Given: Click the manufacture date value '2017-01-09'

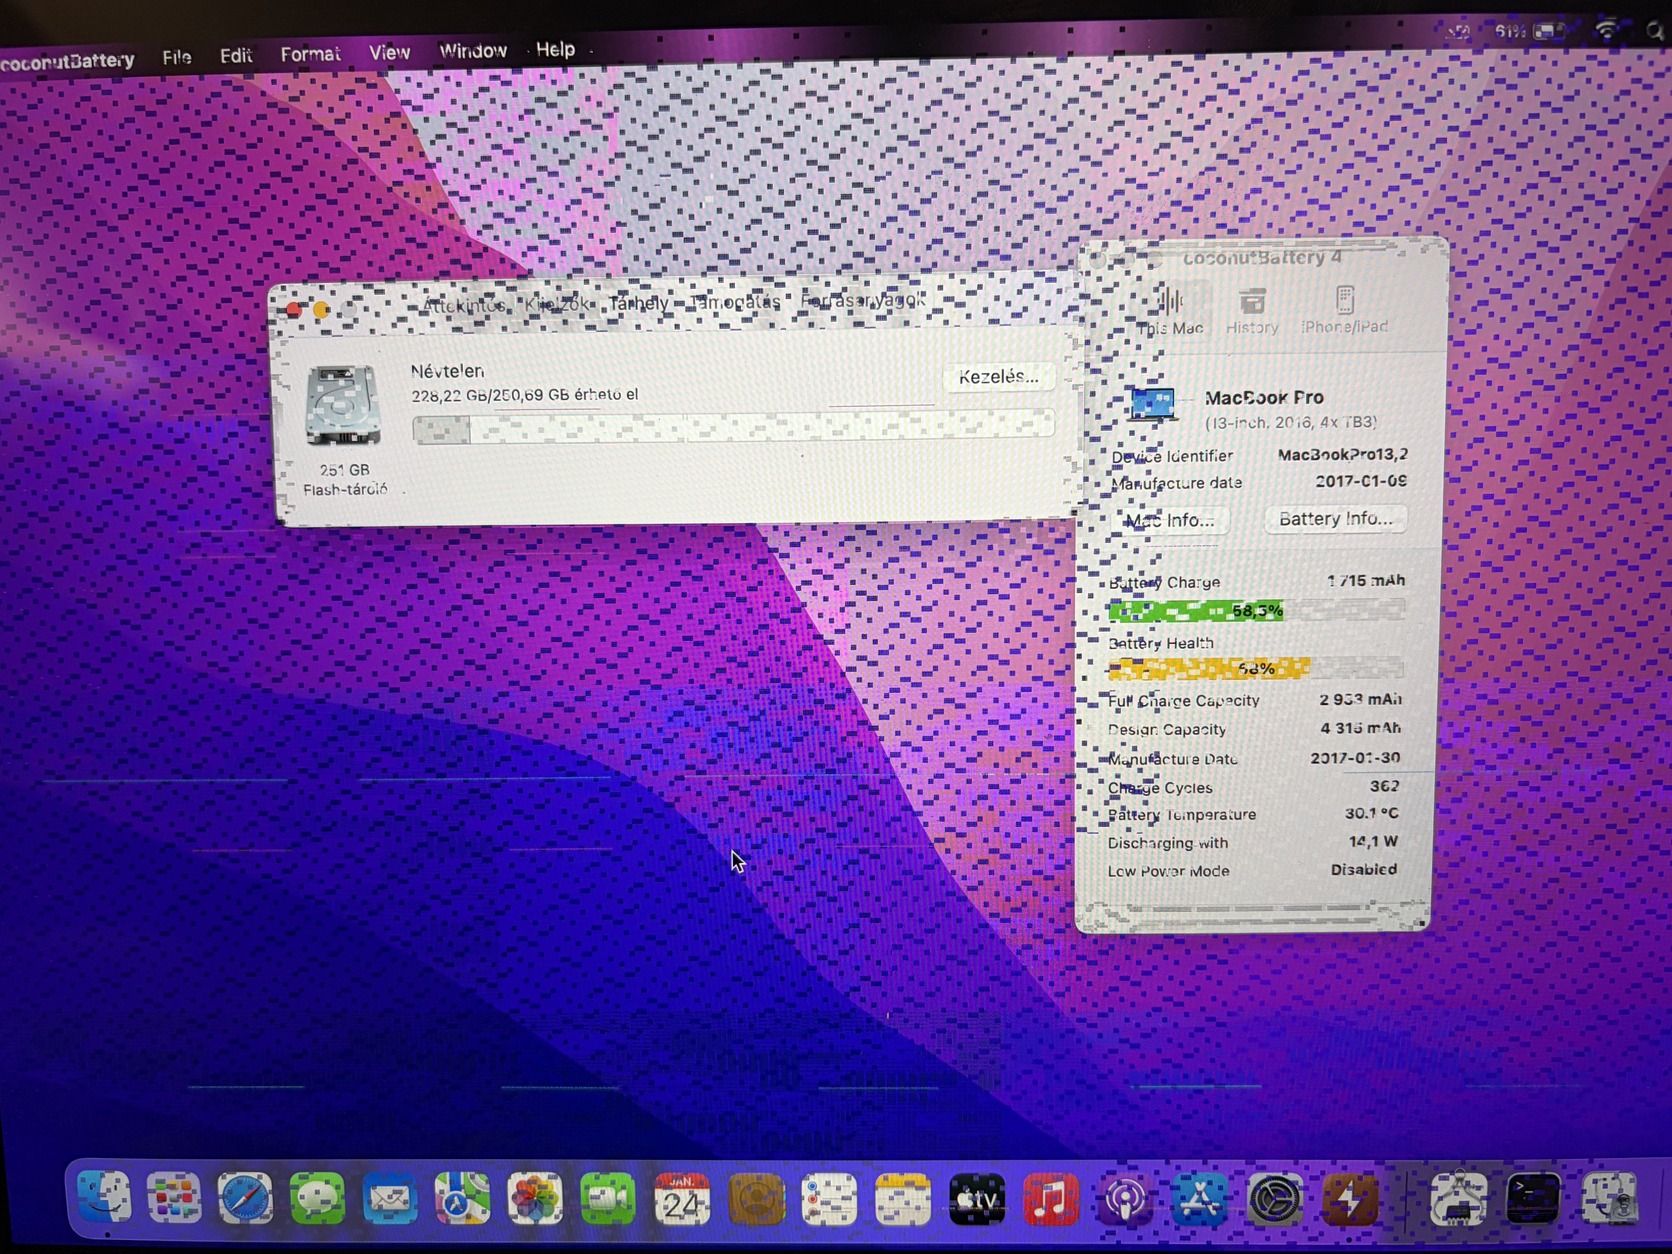Looking at the screenshot, I should click(x=1361, y=481).
